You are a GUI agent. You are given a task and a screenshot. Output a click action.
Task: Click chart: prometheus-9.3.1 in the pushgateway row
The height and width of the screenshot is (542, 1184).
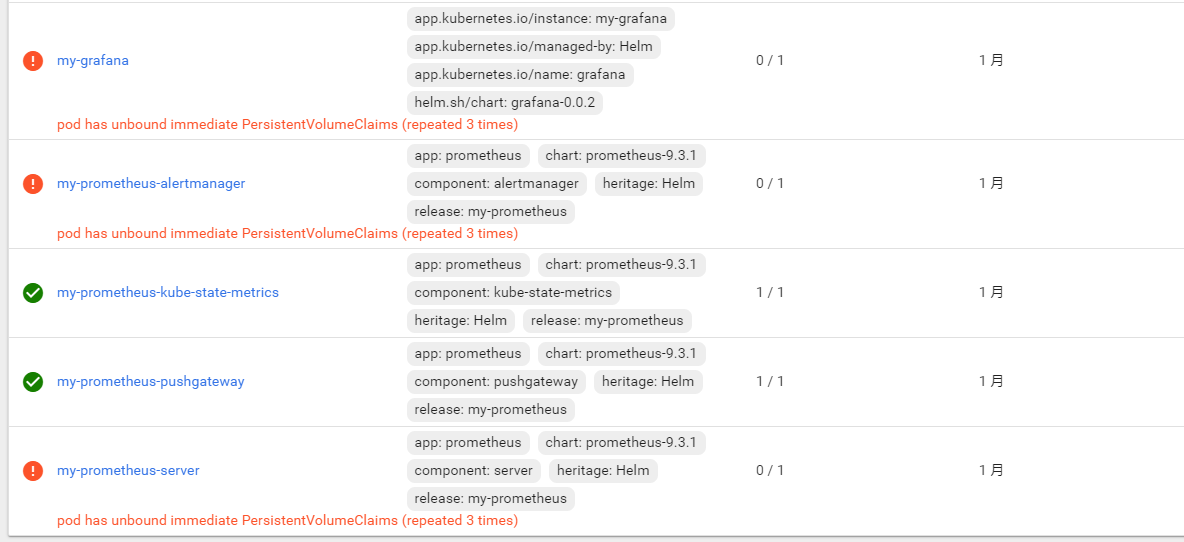point(622,354)
